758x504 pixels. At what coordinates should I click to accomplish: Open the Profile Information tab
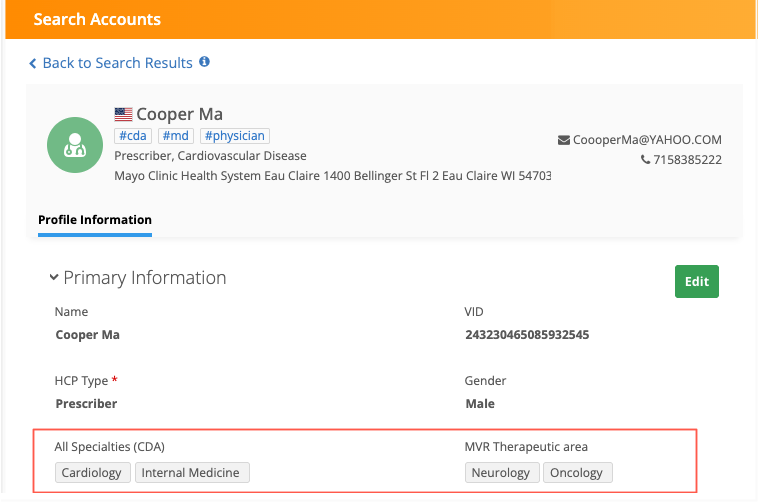[95, 220]
